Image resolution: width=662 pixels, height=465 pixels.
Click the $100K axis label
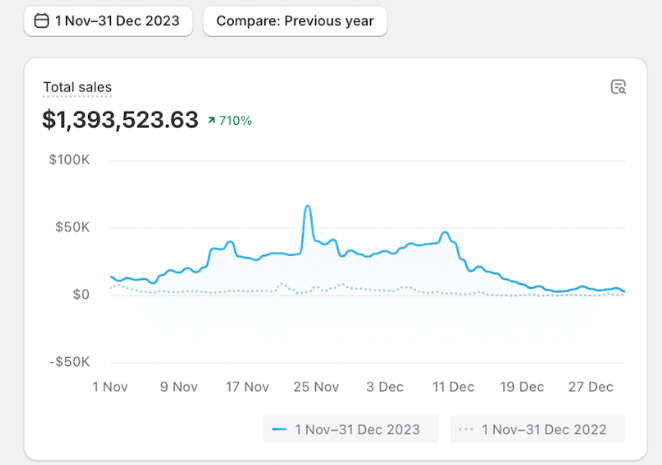(69, 160)
